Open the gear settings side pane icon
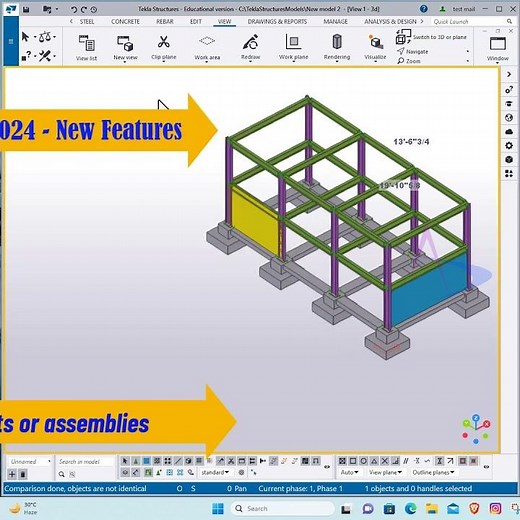 pos(509,146)
